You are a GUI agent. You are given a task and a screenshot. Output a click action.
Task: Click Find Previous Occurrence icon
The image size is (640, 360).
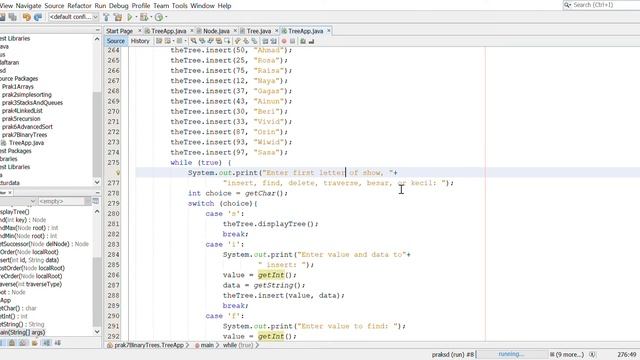point(202,41)
